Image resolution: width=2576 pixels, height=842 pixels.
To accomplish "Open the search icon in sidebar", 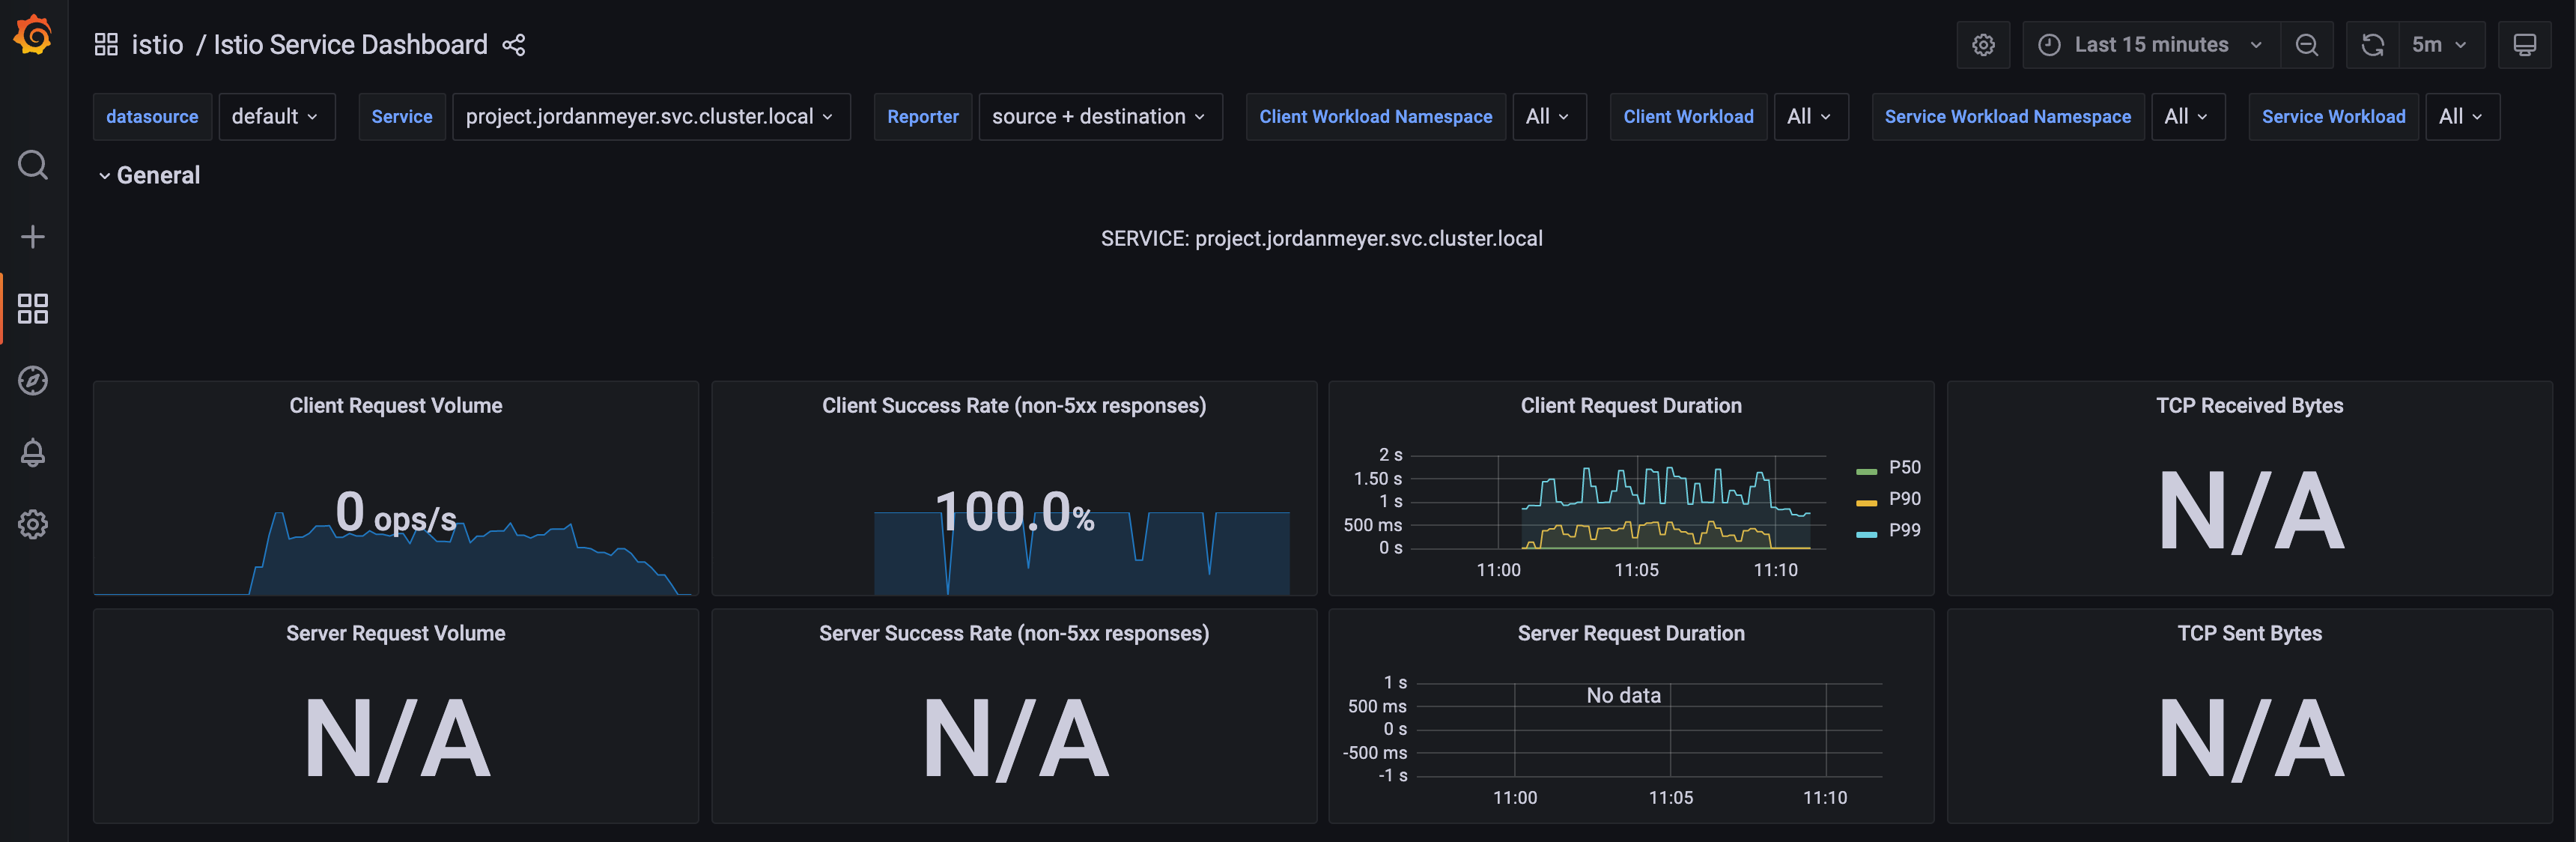I will [x=33, y=165].
